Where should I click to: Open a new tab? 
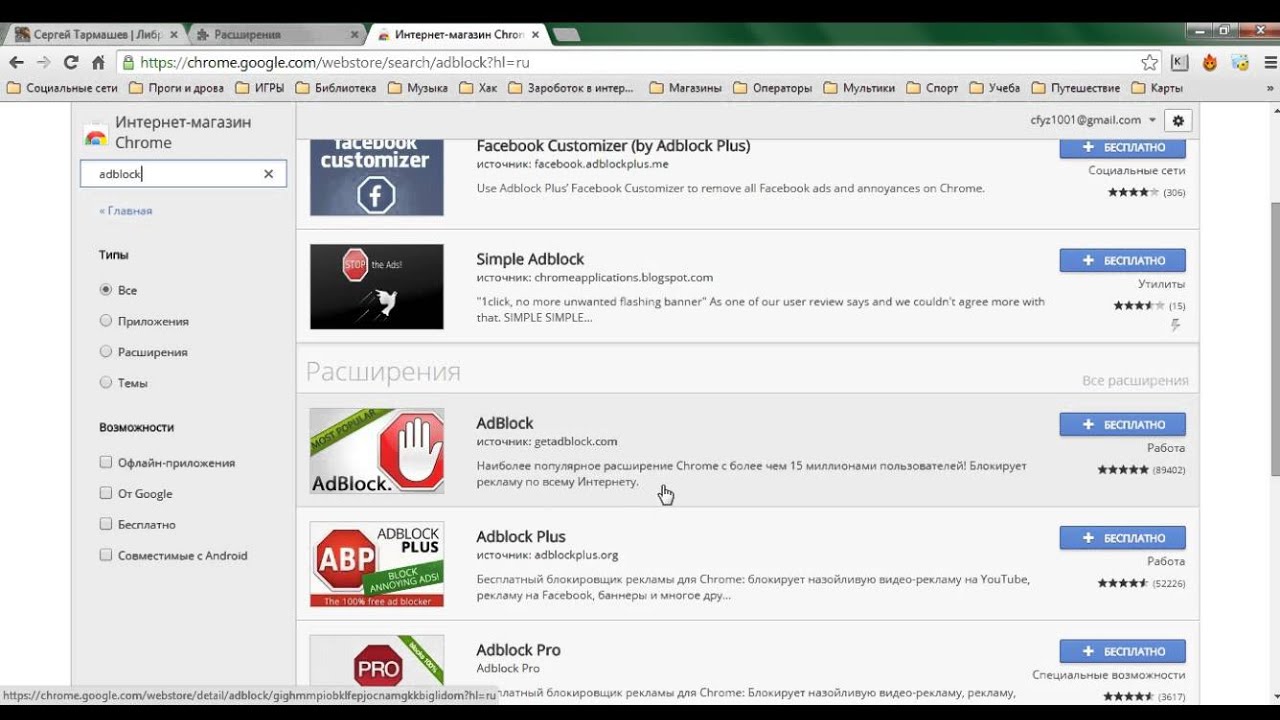(x=566, y=35)
